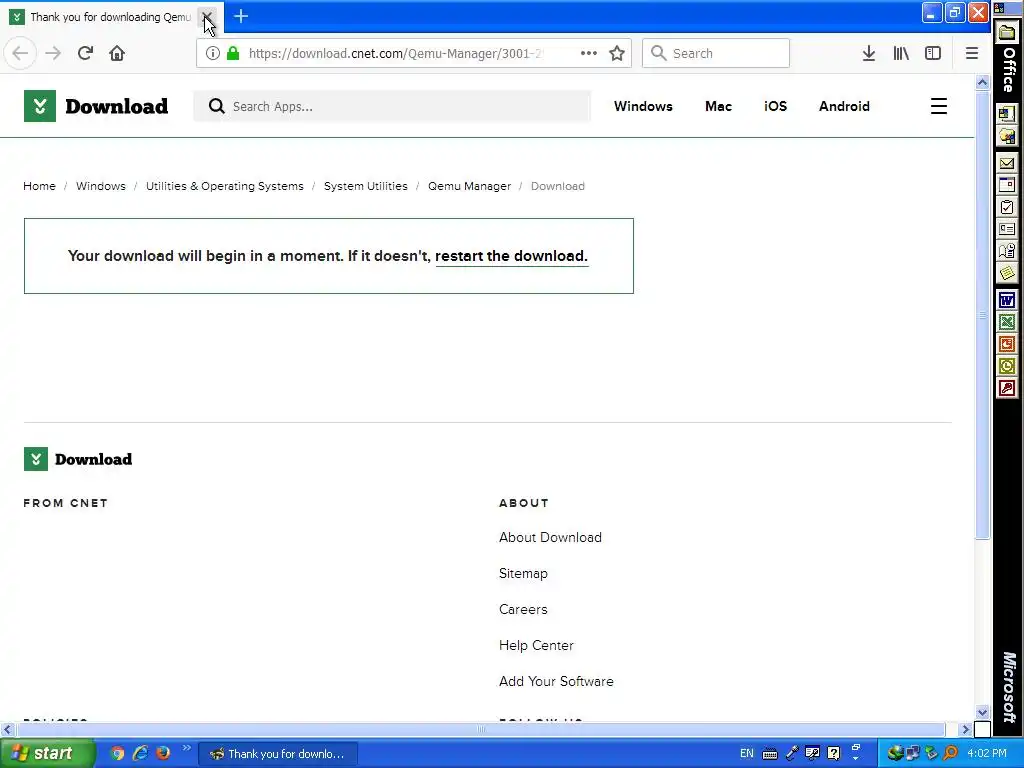Open the Firefox home page icon

coord(117,53)
